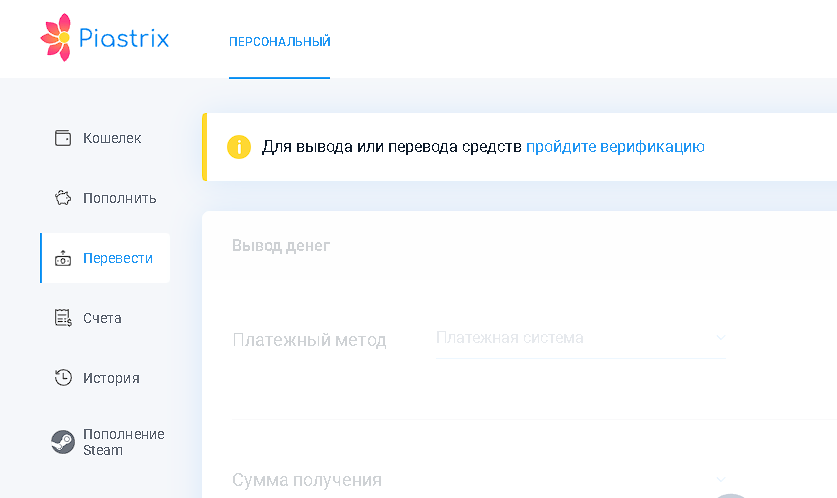Click the clock icon for История
Screen dimensions: 837x498
(x=63, y=378)
